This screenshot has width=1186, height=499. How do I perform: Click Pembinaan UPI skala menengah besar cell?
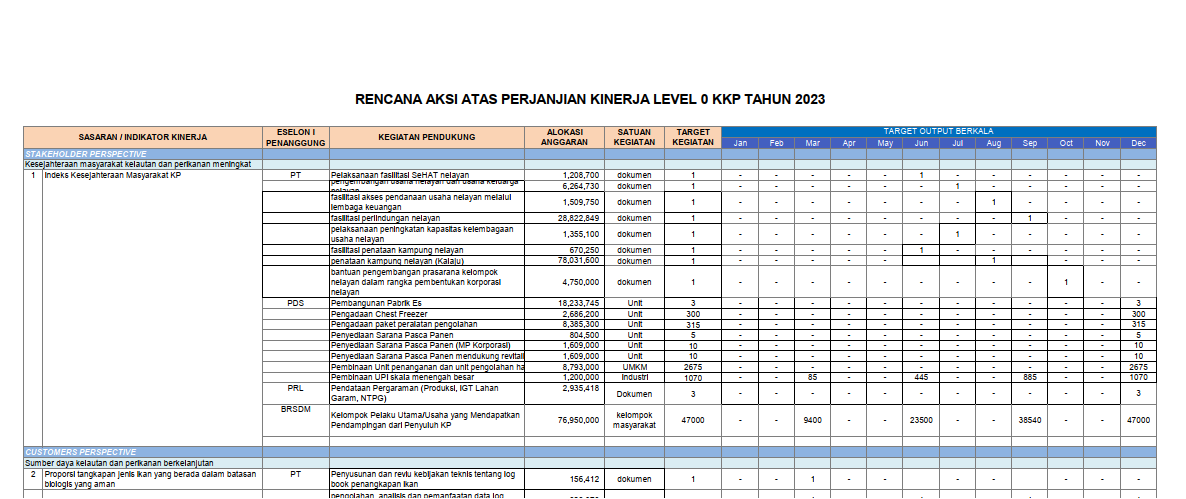coord(427,377)
